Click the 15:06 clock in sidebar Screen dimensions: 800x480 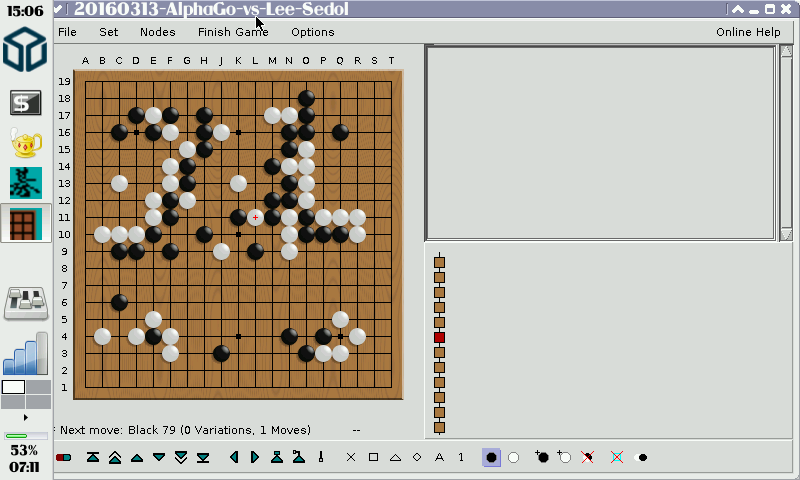(25, 11)
